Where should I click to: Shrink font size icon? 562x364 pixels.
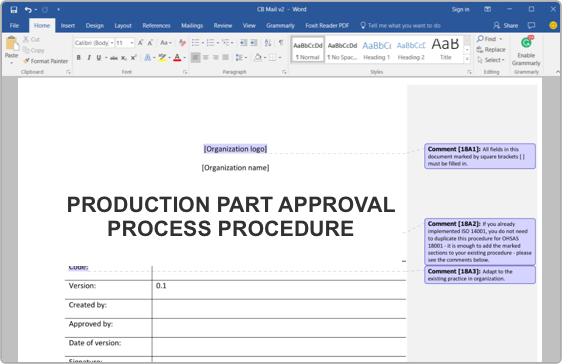150,43
